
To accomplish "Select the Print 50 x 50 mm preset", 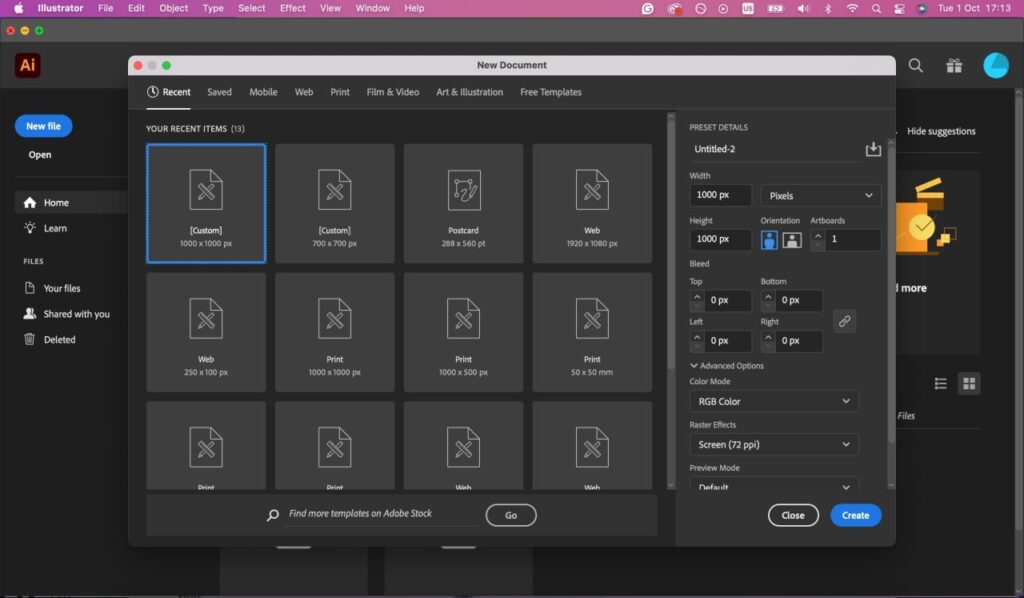I will pyautogui.click(x=592, y=332).
